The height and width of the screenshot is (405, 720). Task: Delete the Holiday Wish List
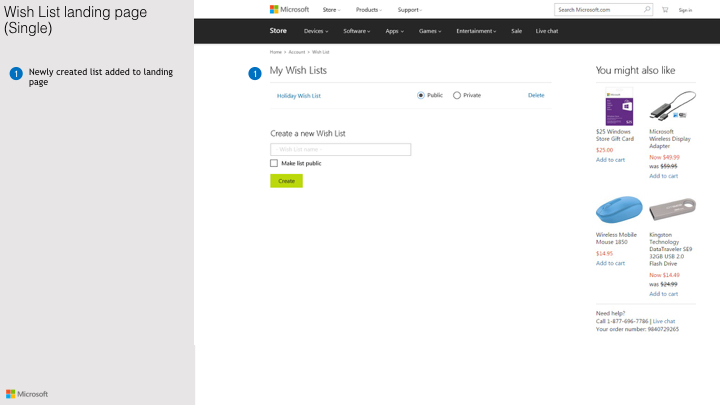coord(536,96)
